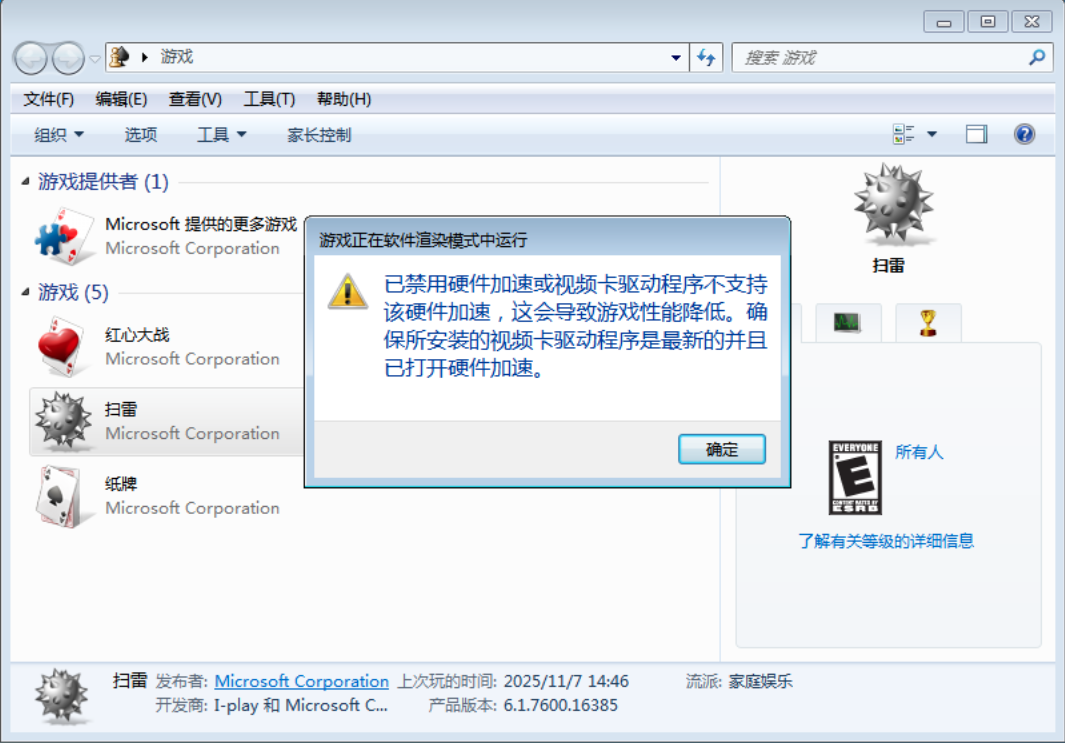
Task: Collapse the 游戏提供者 (1) group
Action: [25, 181]
